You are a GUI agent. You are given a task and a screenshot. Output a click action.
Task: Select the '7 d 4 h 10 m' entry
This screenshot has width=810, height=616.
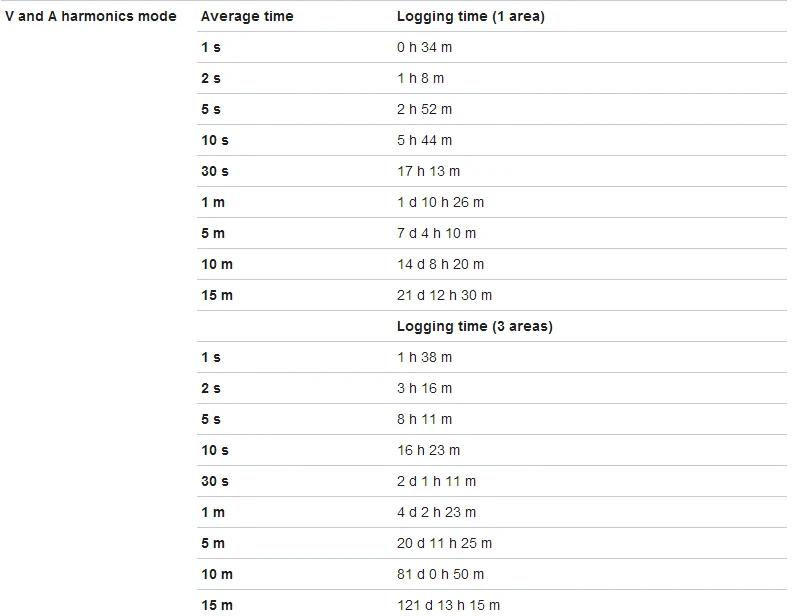pyautogui.click(x=436, y=234)
